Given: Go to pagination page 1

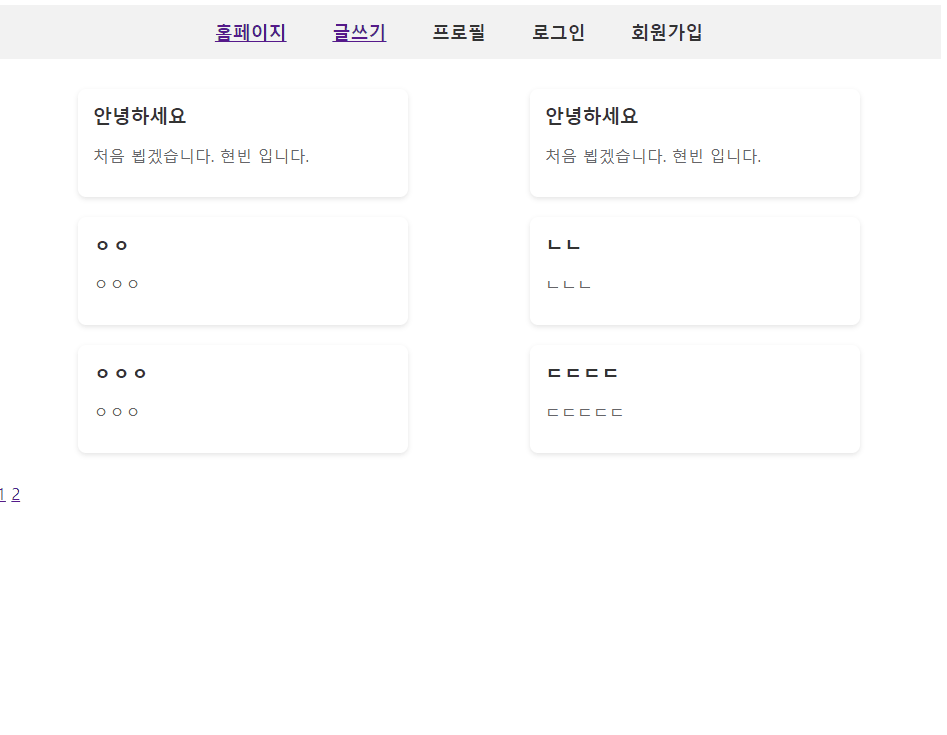Looking at the screenshot, I should click(x=2, y=495).
